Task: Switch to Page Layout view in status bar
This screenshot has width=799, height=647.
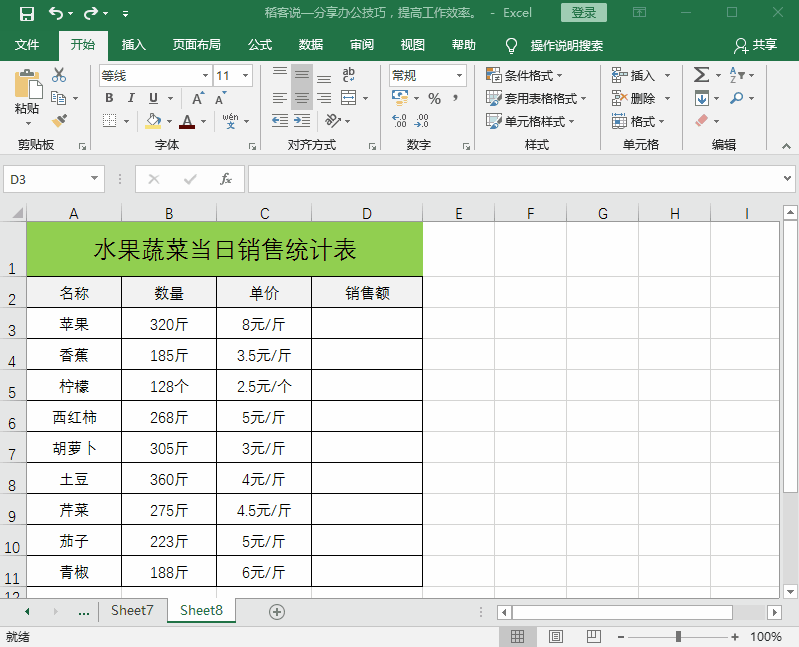Action: pyautogui.click(x=555, y=637)
